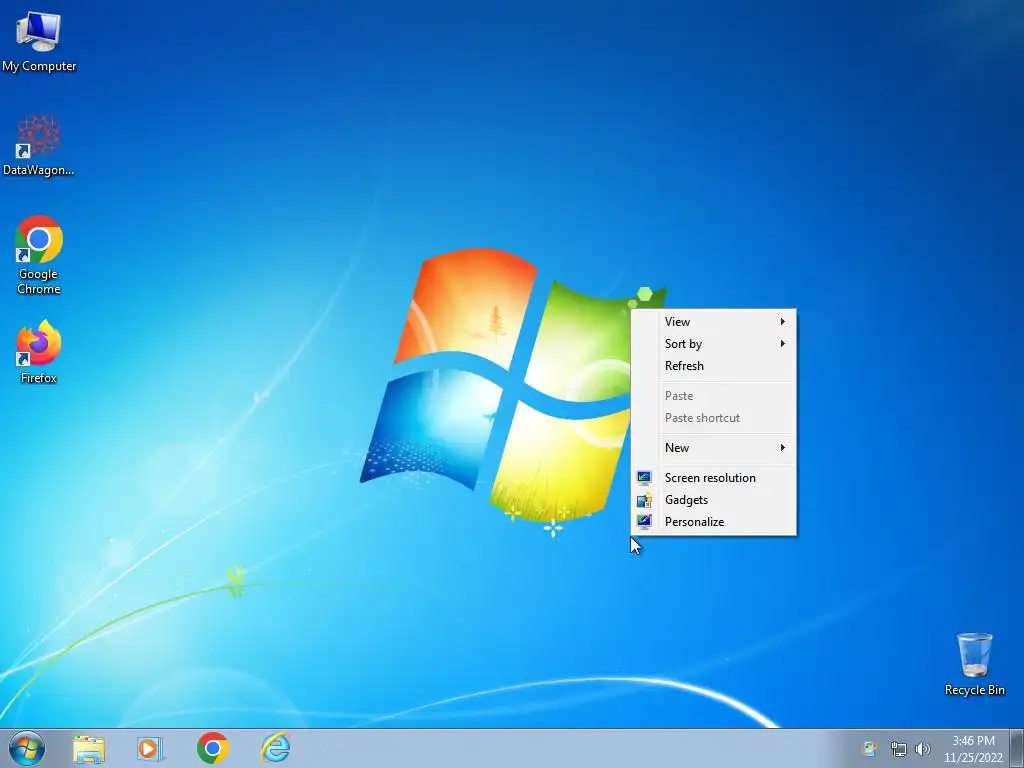Open the volume speaker tray icon
The height and width of the screenshot is (768, 1024).
pyautogui.click(x=923, y=749)
